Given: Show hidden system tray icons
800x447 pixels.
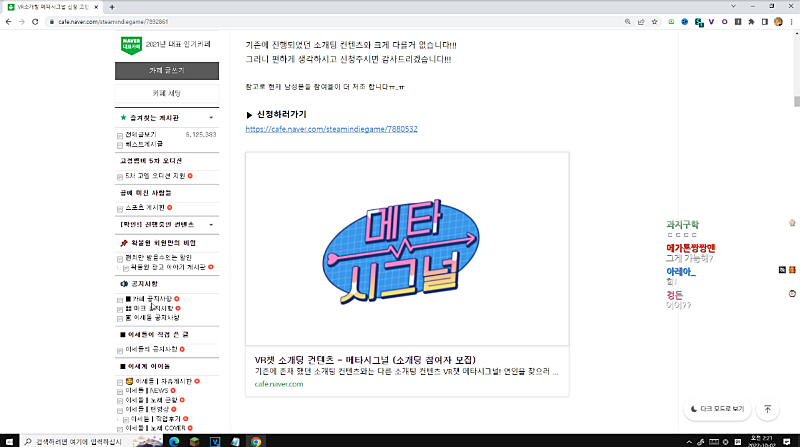Looking at the screenshot, I should pos(689,442).
